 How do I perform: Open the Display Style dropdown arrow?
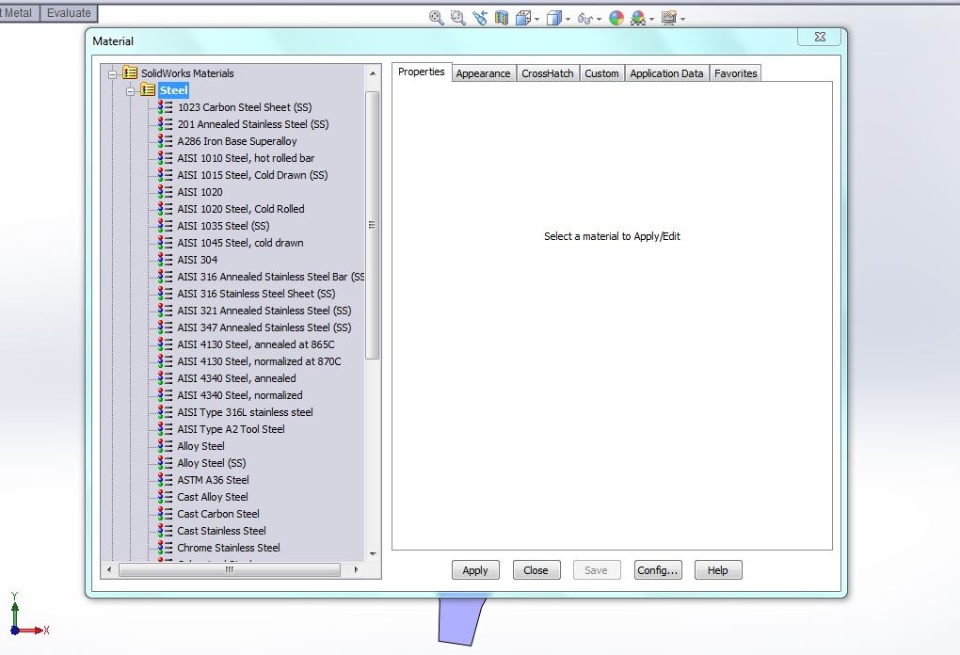[568, 19]
